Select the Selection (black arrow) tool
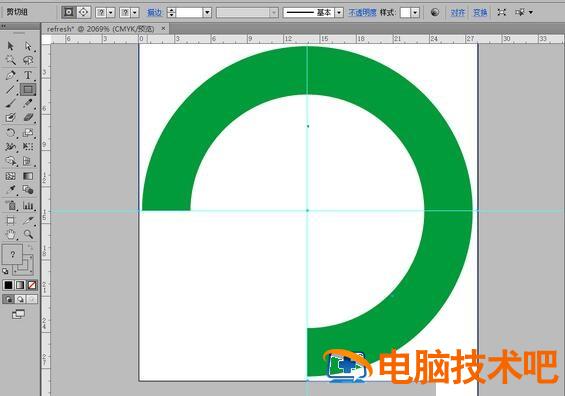The height and width of the screenshot is (396, 565). (x=10, y=46)
